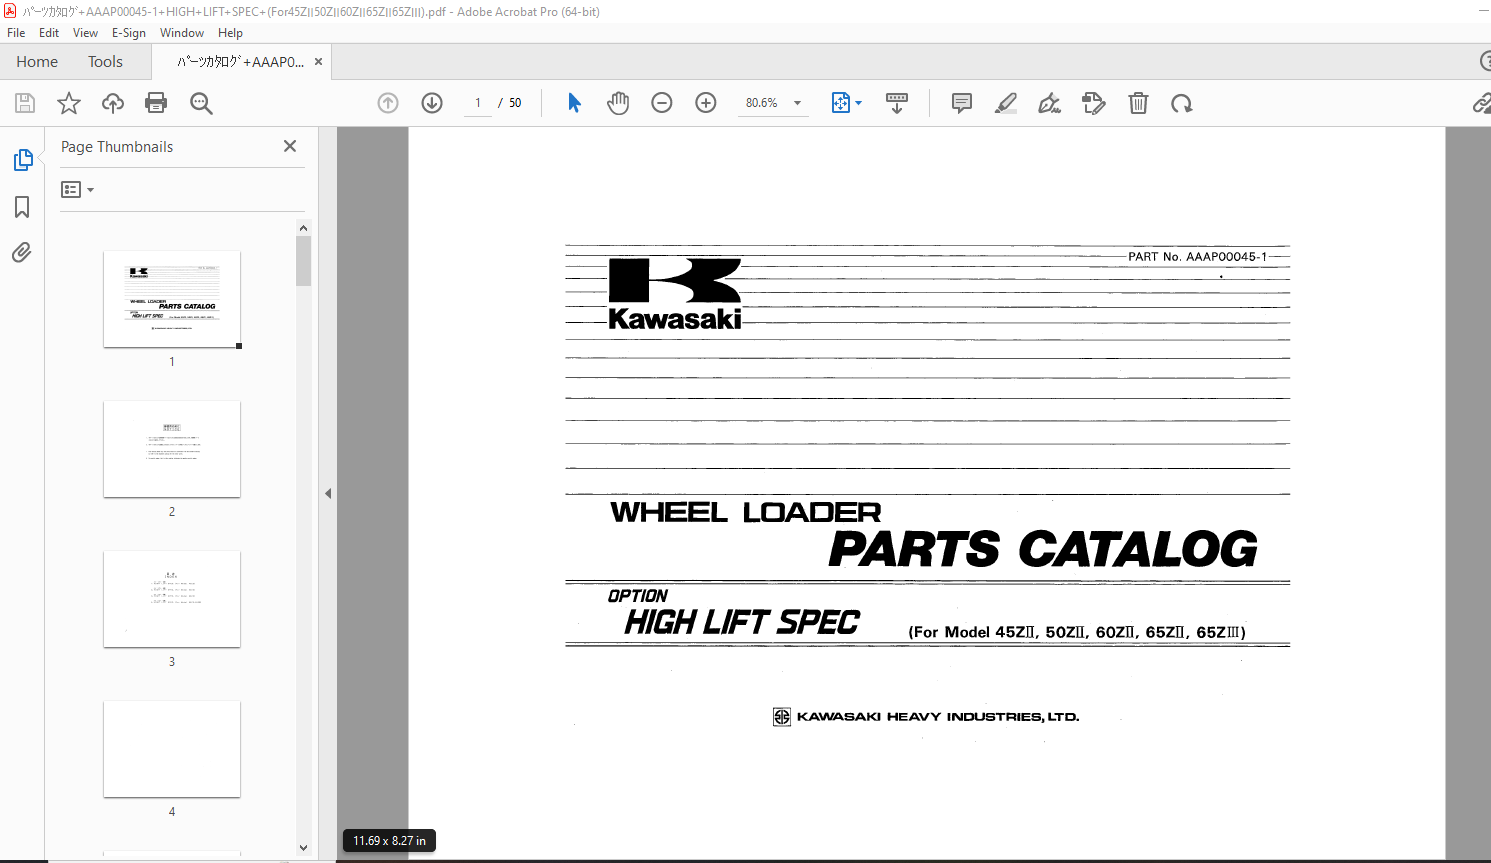Viewport: 1491px width, 863px height.
Task: Select the arrow Selection tool
Action: 574,103
